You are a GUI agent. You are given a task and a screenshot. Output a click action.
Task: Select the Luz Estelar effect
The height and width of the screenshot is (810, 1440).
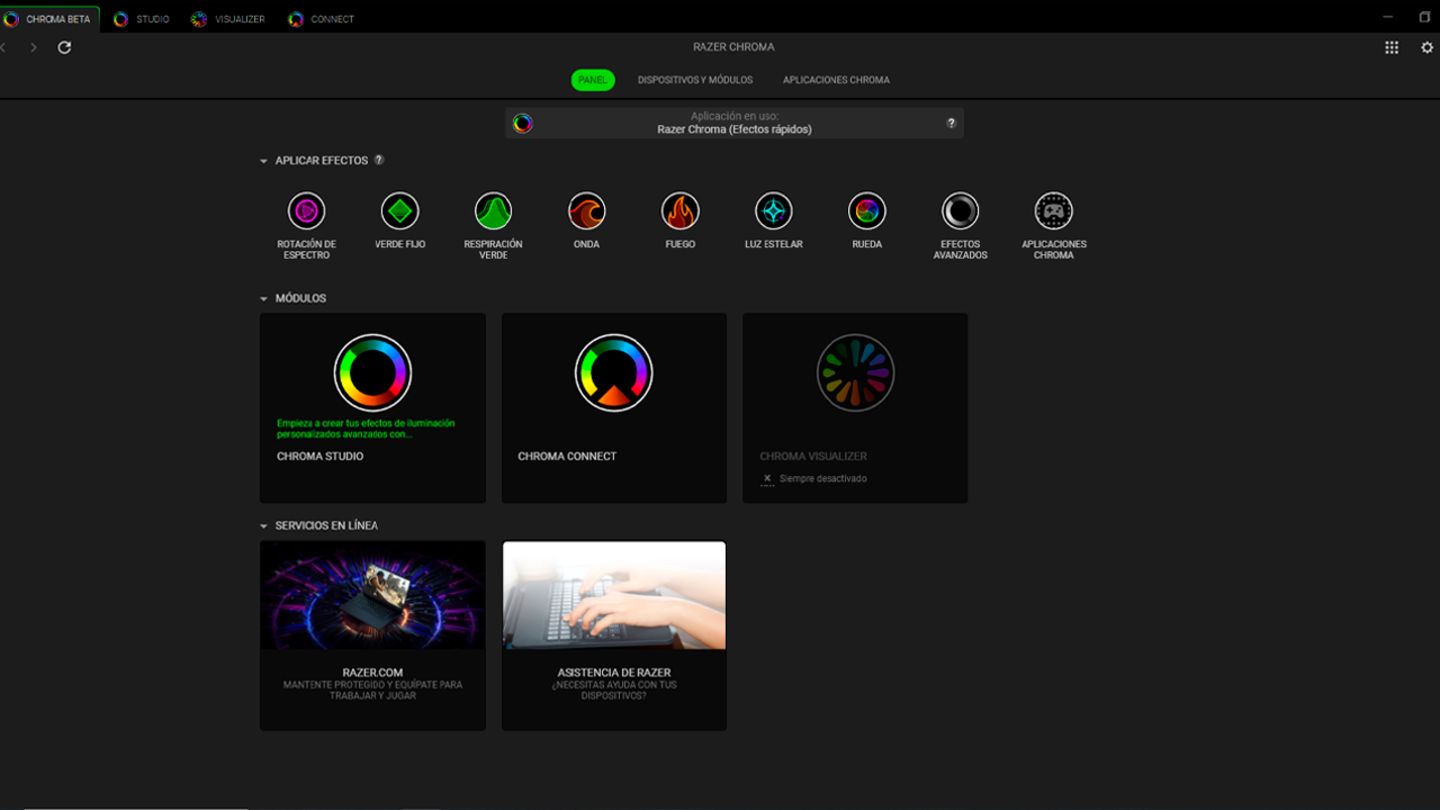[x=774, y=211]
